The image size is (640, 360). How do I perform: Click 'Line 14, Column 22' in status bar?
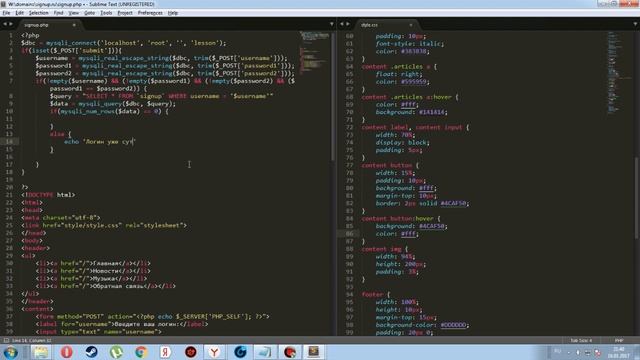coord(32,340)
